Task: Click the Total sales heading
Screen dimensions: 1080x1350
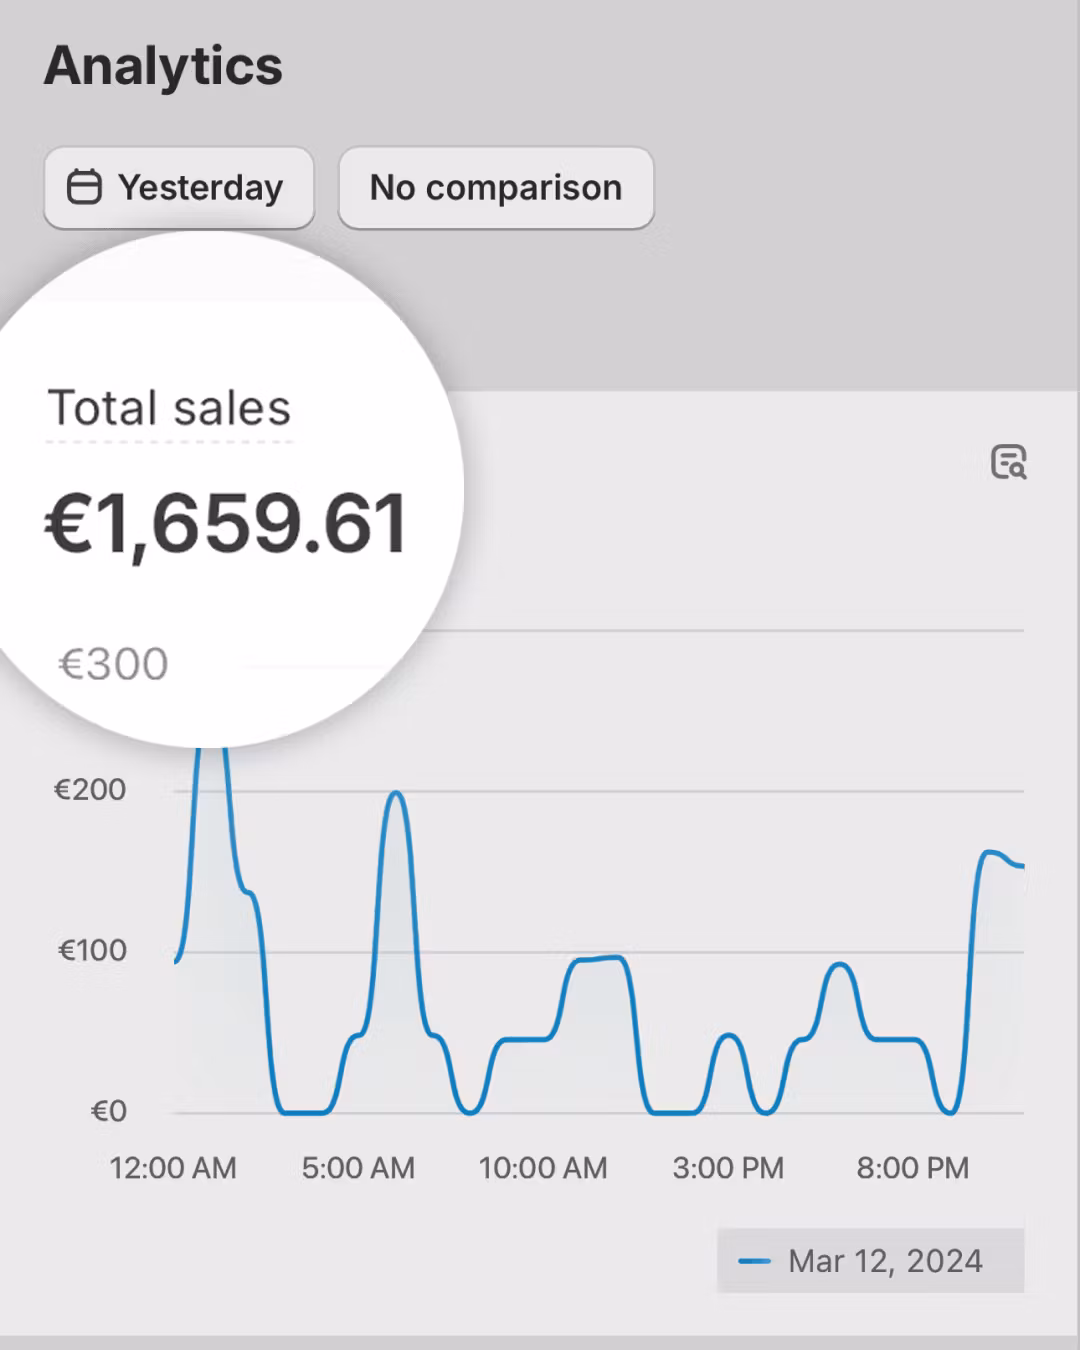Action: [169, 408]
